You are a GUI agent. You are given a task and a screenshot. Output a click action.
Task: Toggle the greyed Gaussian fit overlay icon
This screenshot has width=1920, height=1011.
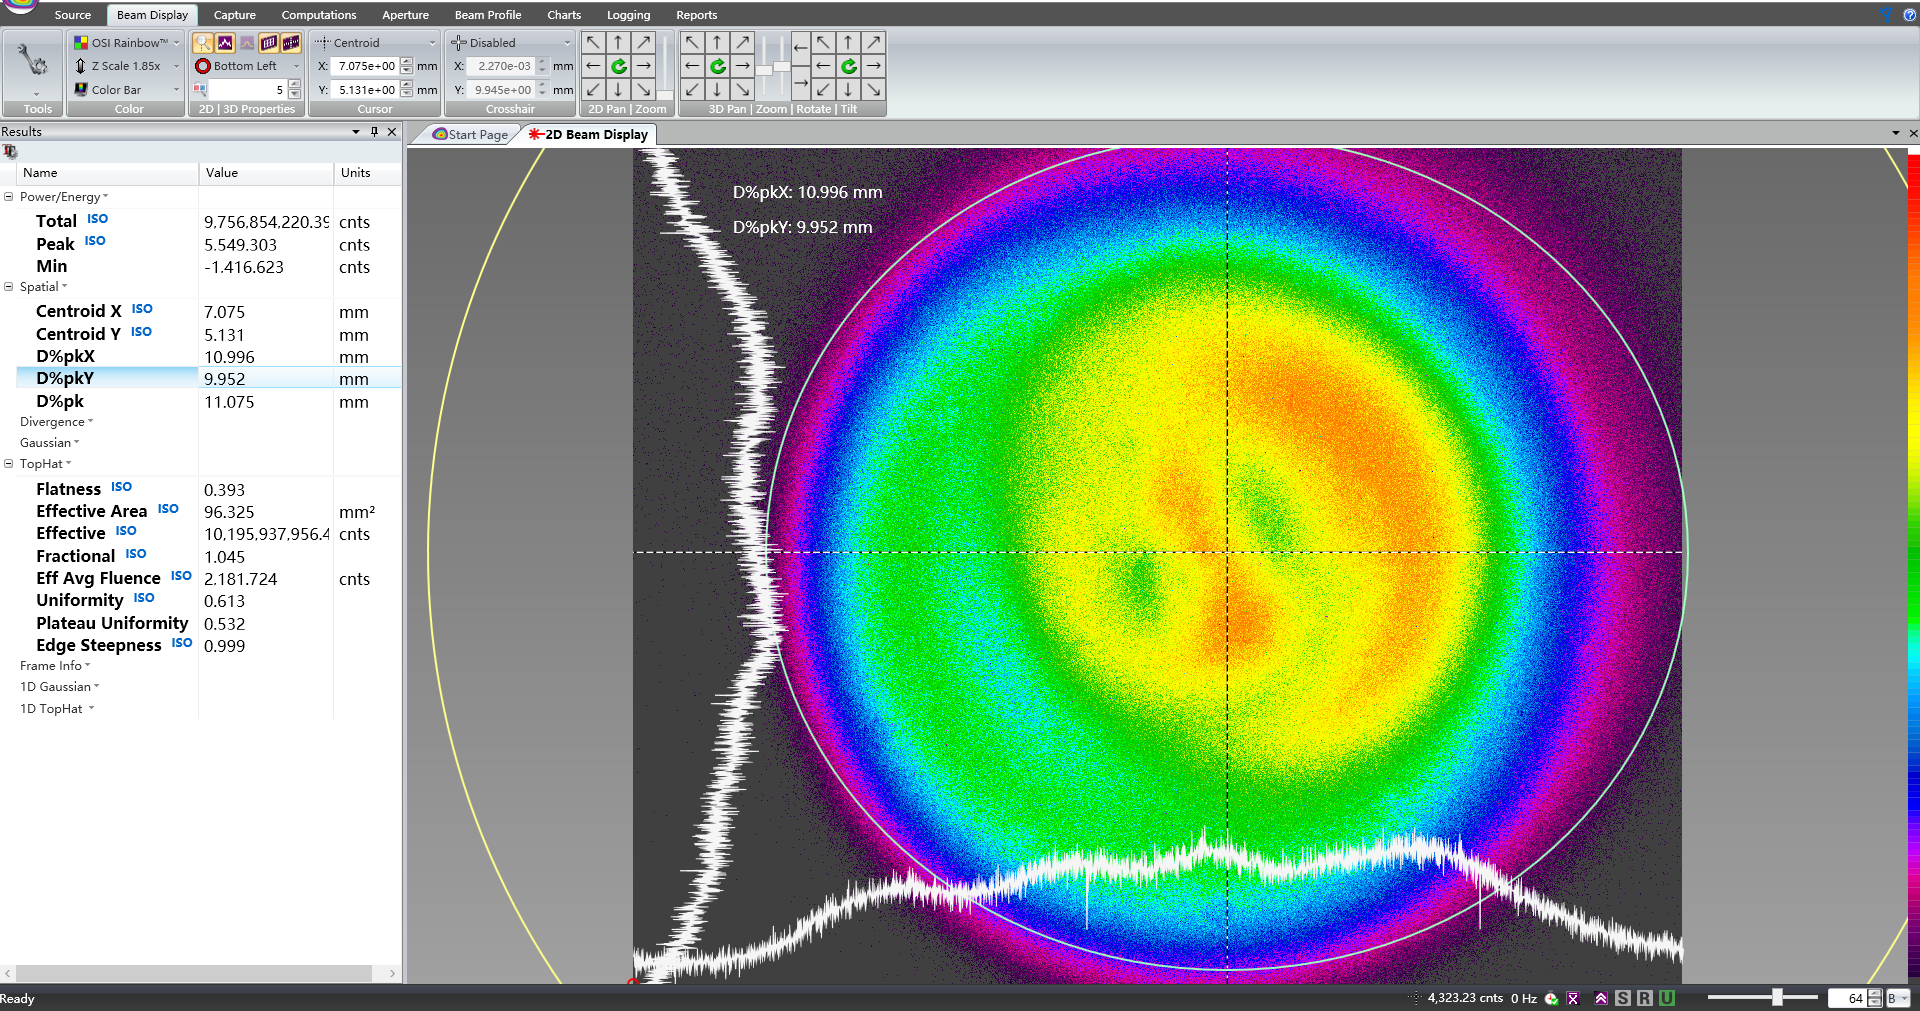pyautogui.click(x=247, y=43)
